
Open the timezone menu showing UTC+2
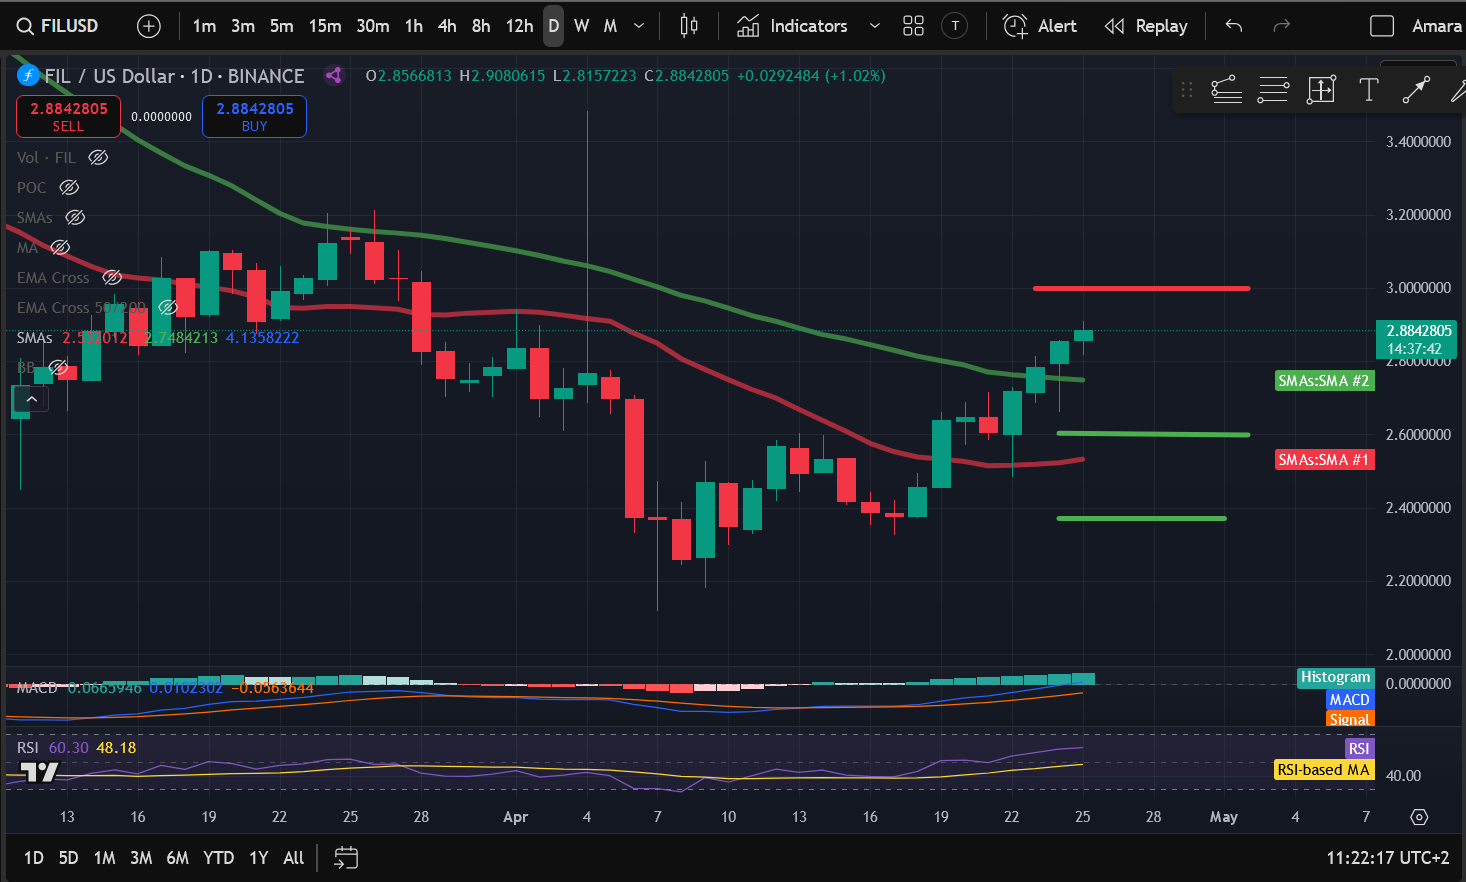pyautogui.click(x=1388, y=858)
